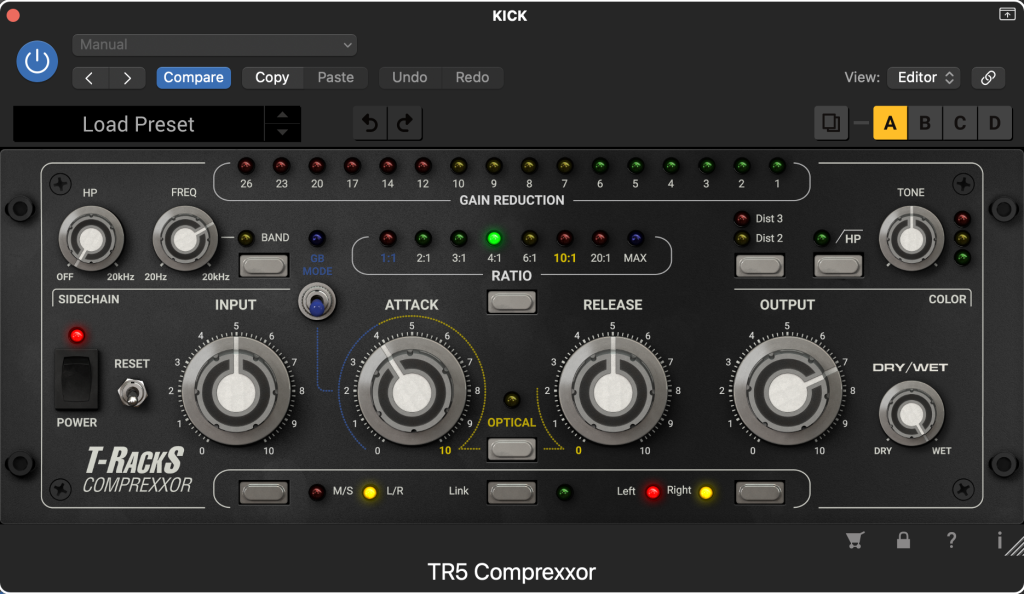Flip the GB MODE toggle switch
Screen dimensions: 1024x594
[317, 302]
